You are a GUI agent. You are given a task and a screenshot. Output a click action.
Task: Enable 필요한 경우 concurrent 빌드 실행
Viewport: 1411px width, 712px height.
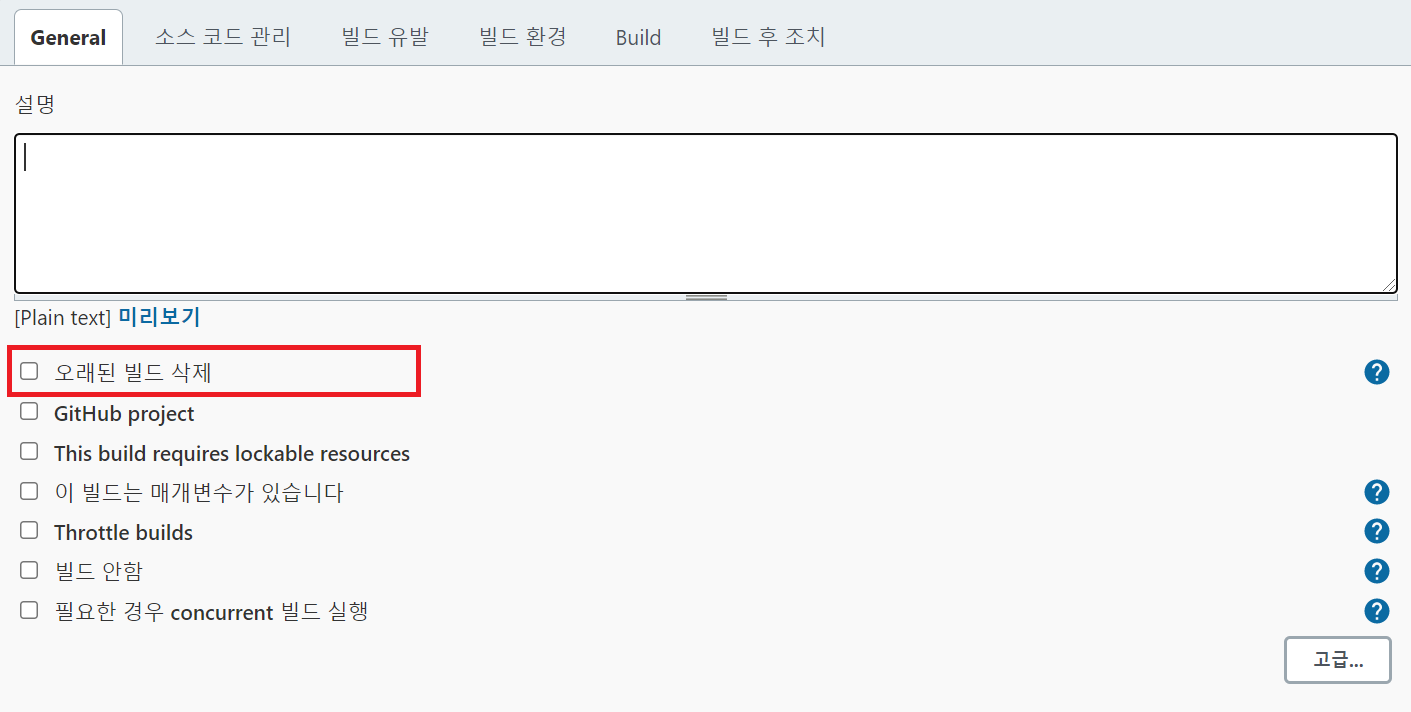(28, 610)
